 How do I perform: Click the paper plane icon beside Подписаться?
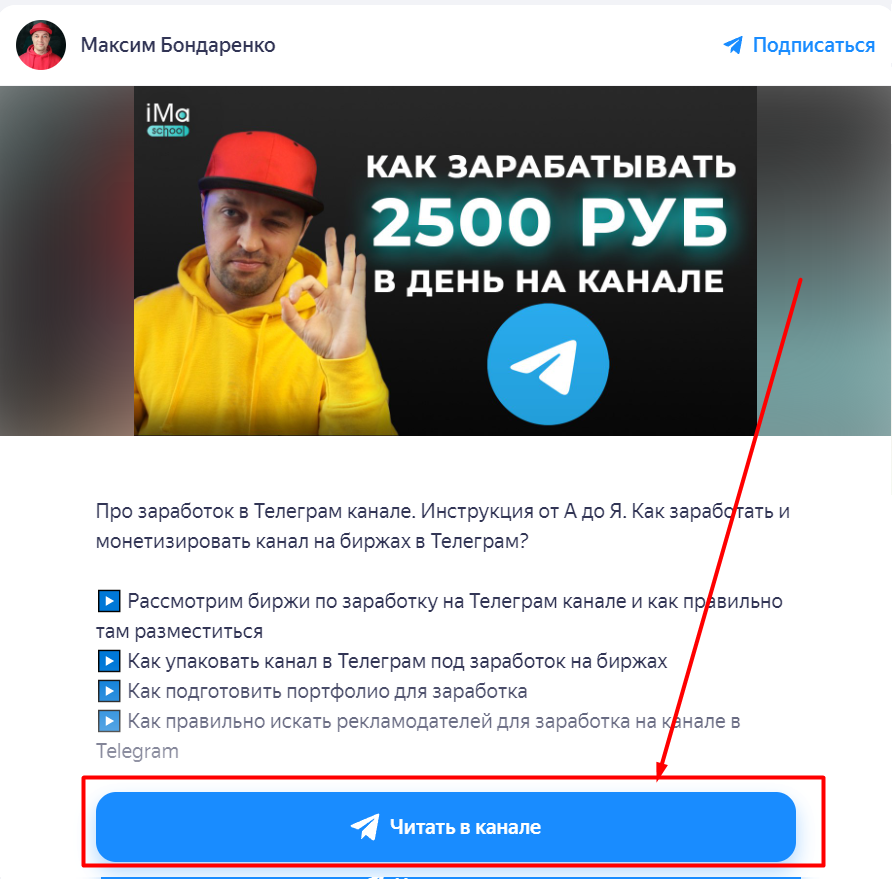click(733, 45)
